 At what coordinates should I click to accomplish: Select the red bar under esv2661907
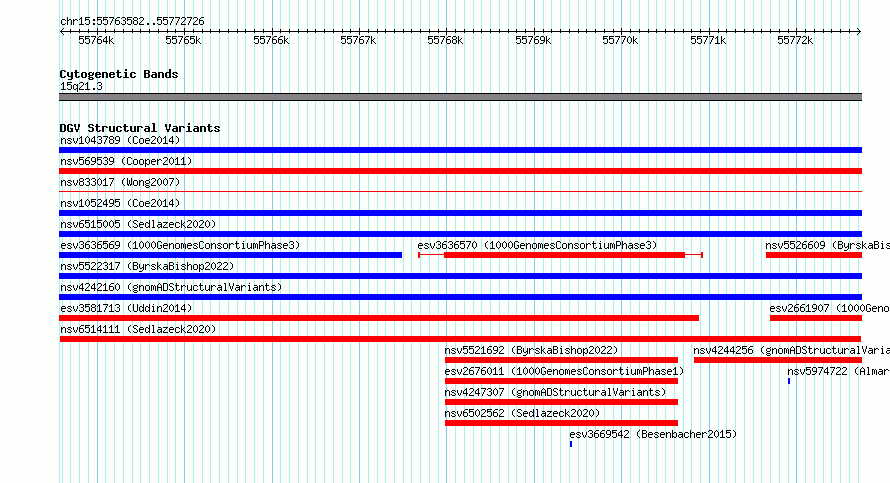point(816,318)
